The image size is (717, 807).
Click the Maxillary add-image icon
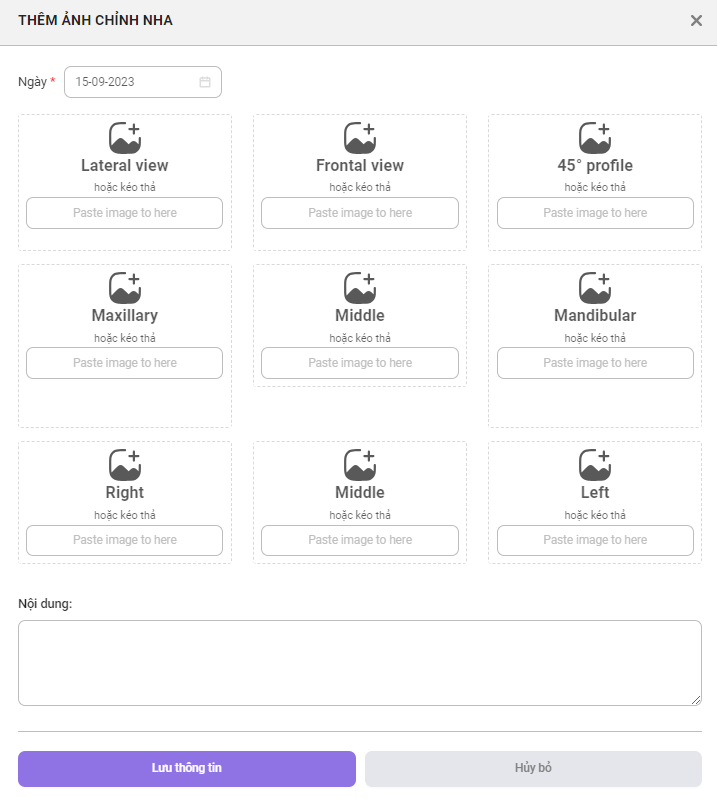pyautogui.click(x=125, y=288)
